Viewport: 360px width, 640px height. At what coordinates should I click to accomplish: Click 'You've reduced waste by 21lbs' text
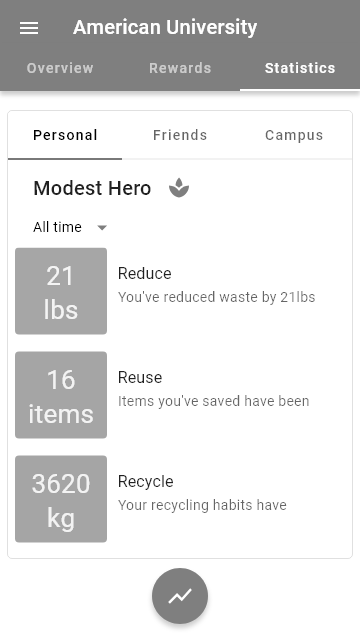pos(217,297)
